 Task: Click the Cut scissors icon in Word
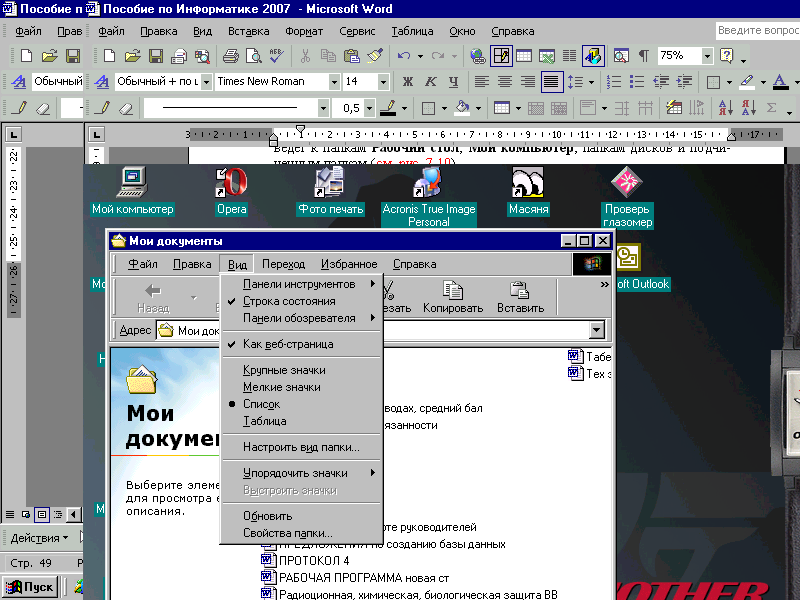click(x=305, y=56)
